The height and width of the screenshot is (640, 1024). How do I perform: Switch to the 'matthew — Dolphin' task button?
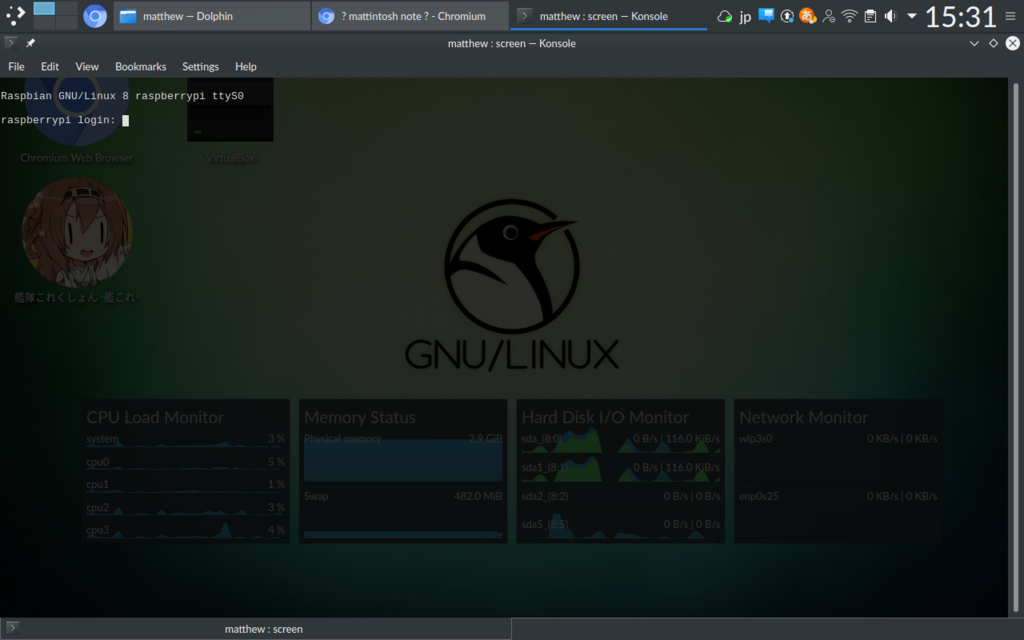(x=212, y=16)
